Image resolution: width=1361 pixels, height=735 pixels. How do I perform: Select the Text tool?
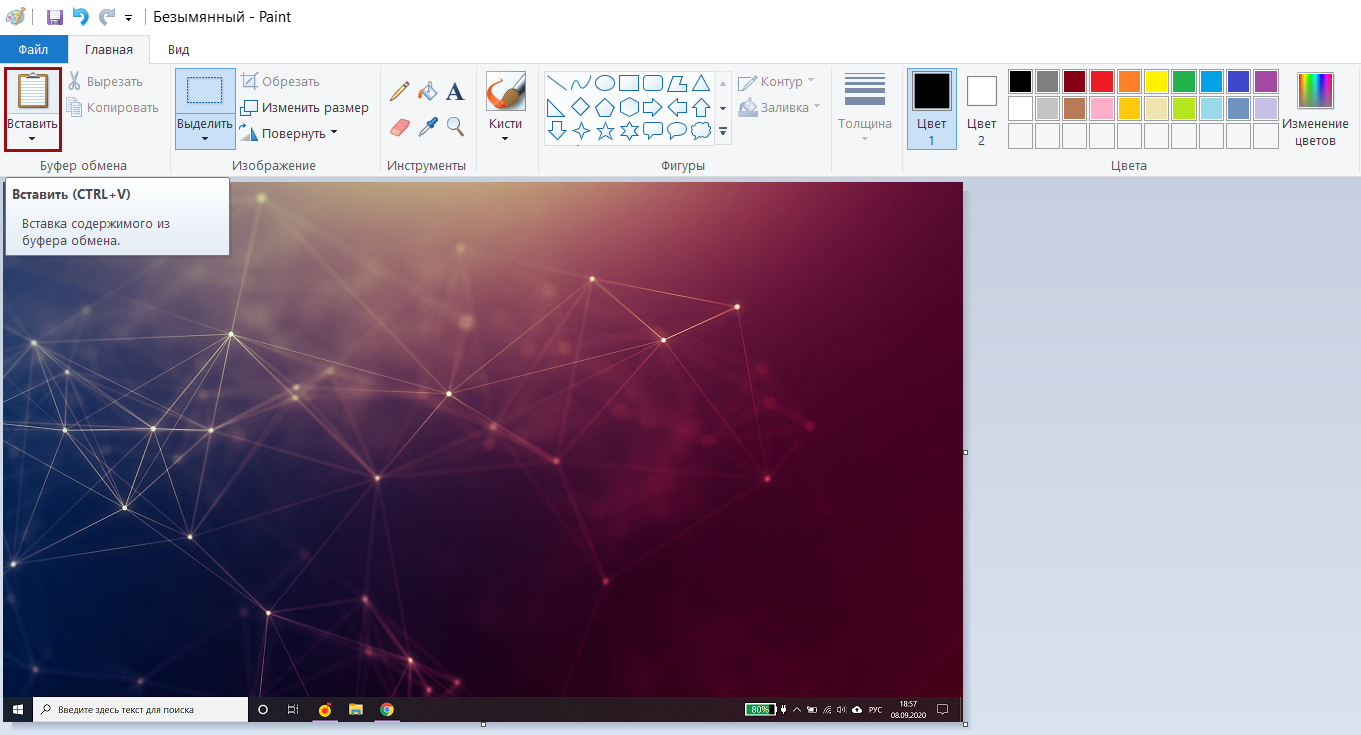pos(455,92)
